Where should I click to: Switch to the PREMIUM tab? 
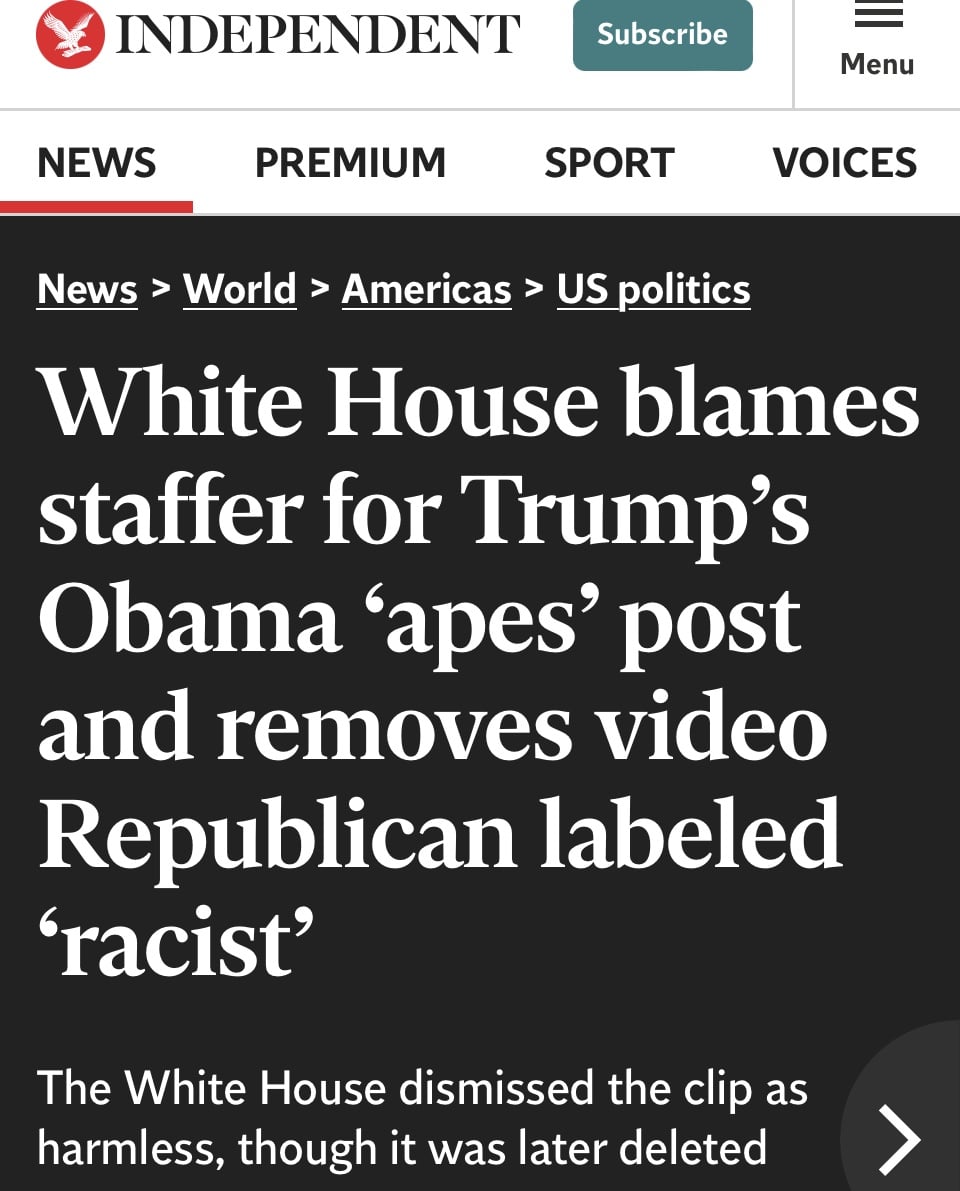point(350,163)
